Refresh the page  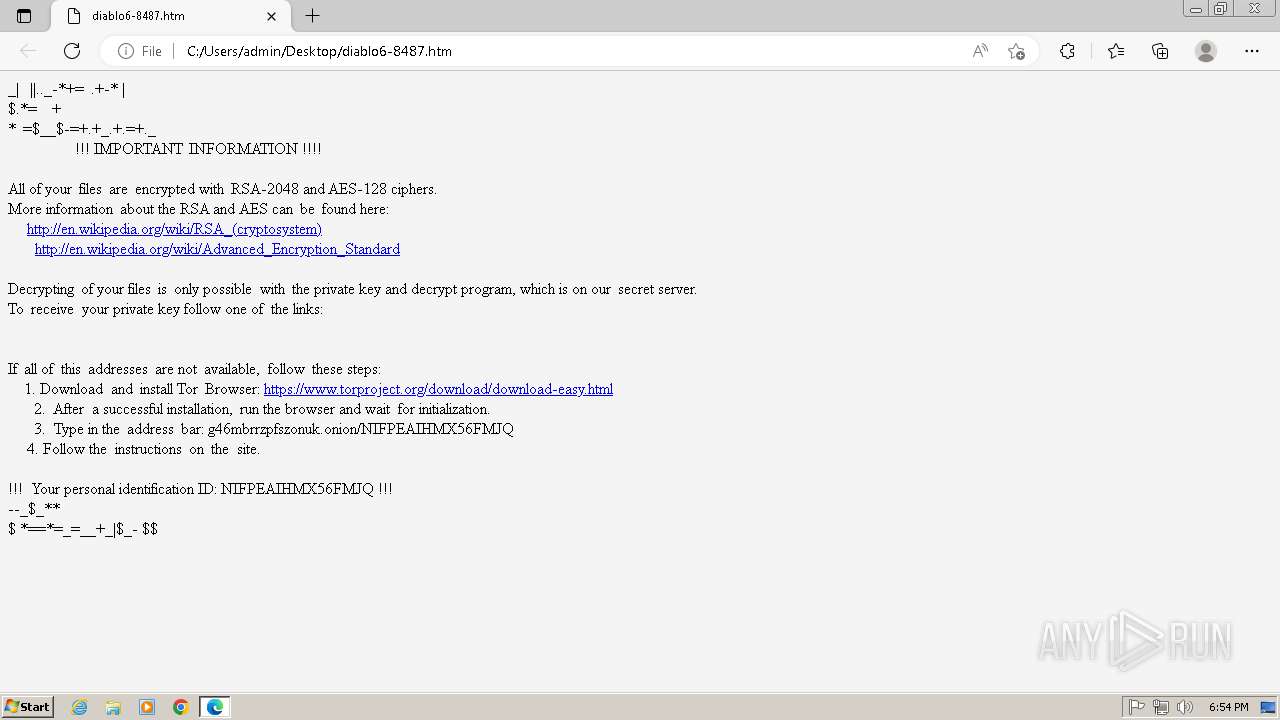point(72,51)
